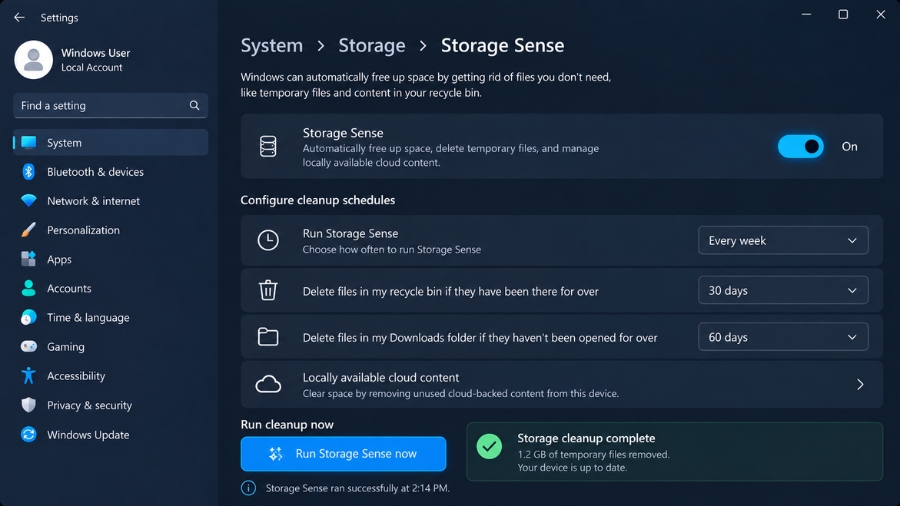The width and height of the screenshot is (900, 506).
Task: Click the Storage breadcrumb link
Action: pyautogui.click(x=371, y=45)
